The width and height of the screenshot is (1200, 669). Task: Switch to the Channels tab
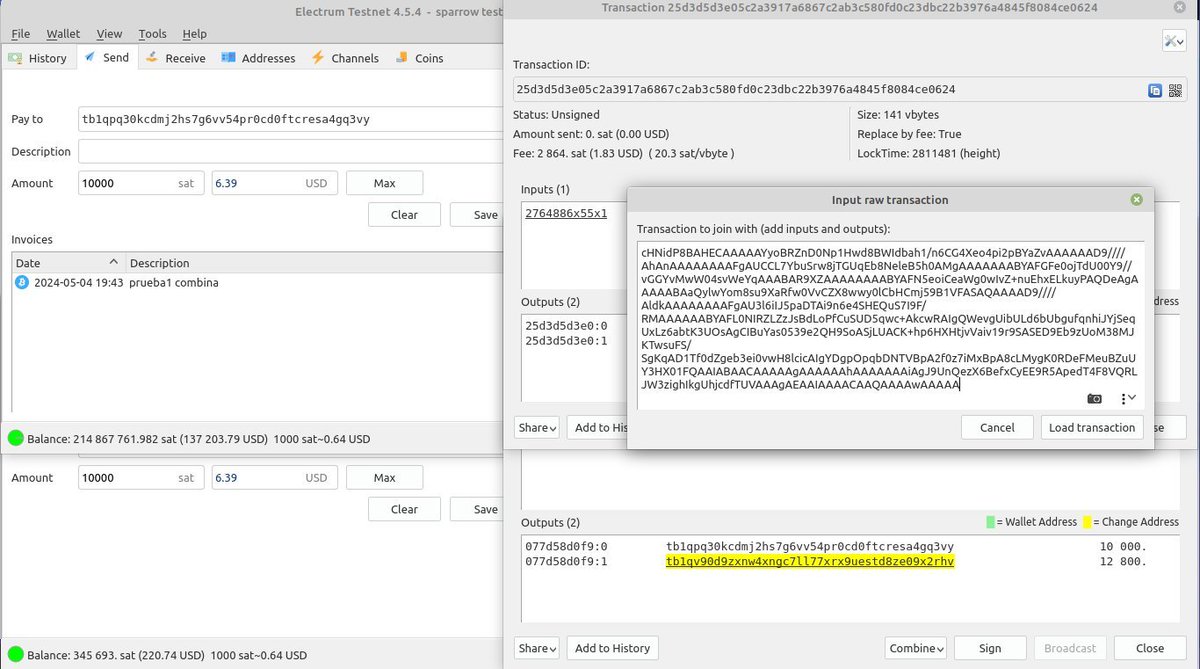coord(345,58)
